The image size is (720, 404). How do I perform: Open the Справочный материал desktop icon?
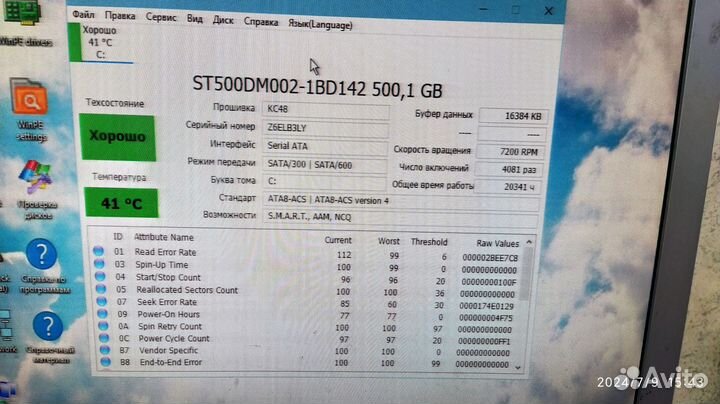coord(49,337)
